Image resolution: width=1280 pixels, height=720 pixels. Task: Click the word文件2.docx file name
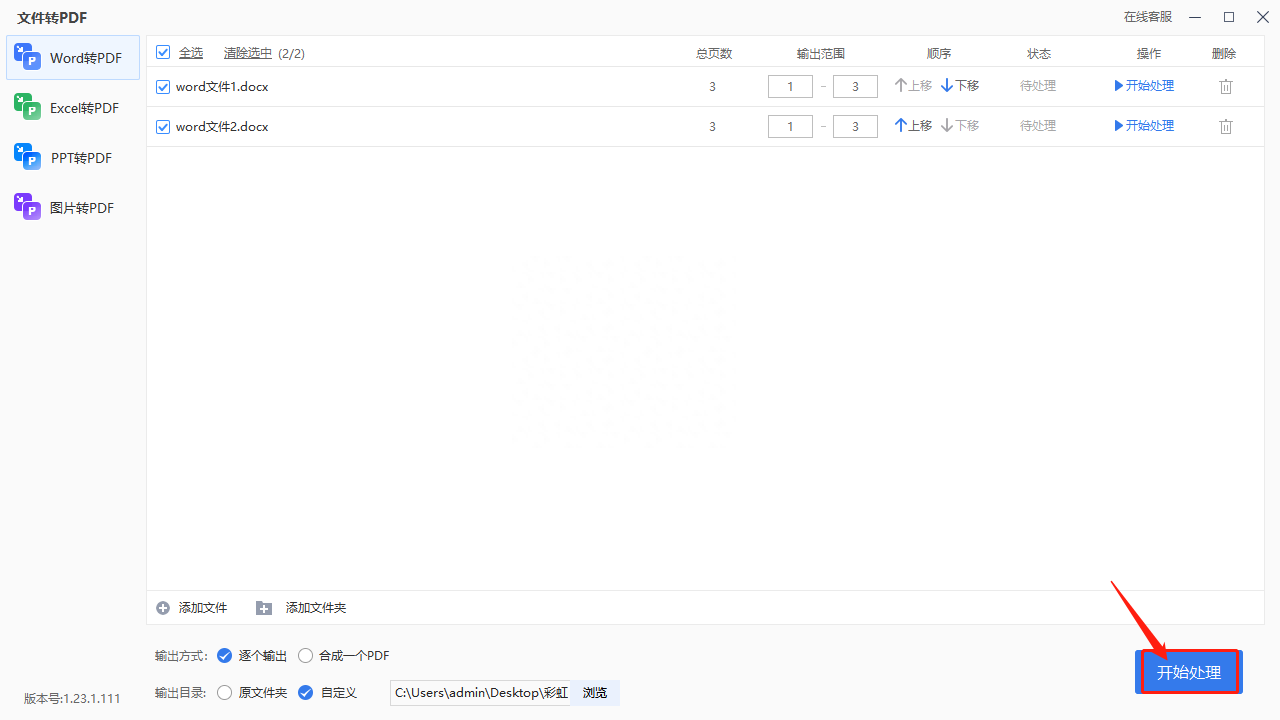[222, 127]
